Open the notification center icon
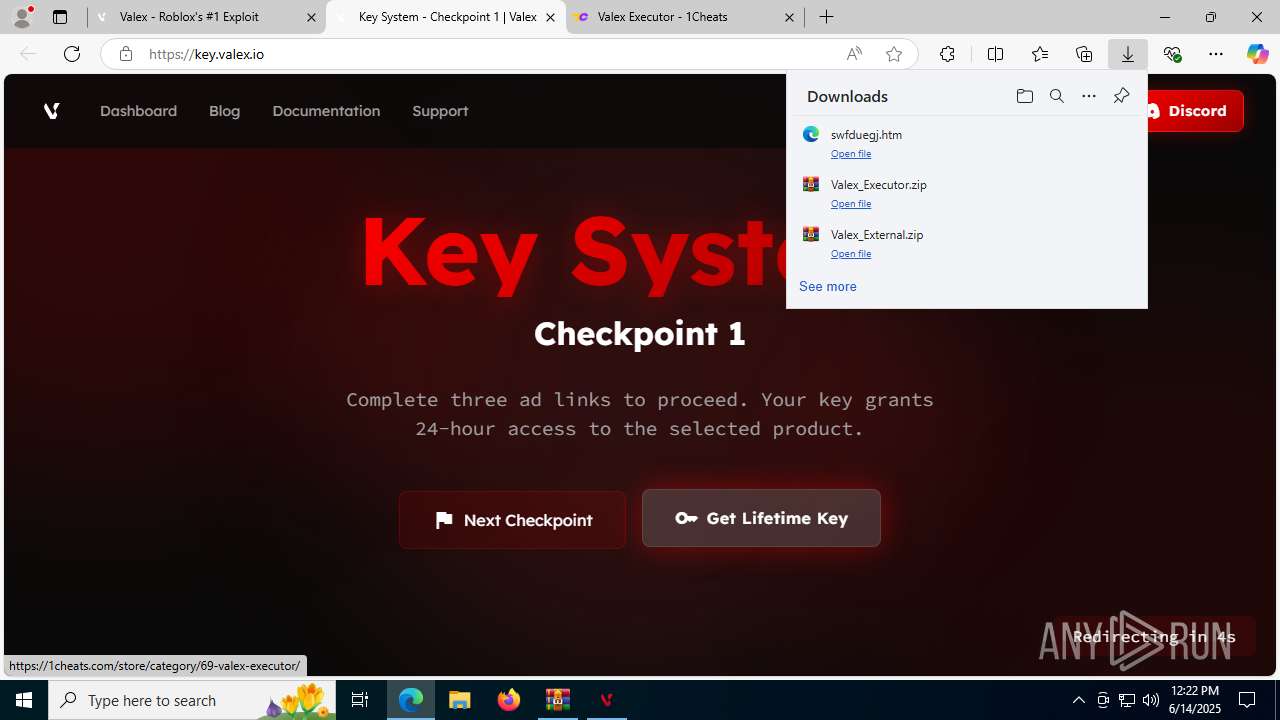The width and height of the screenshot is (1280, 720). (1247, 700)
